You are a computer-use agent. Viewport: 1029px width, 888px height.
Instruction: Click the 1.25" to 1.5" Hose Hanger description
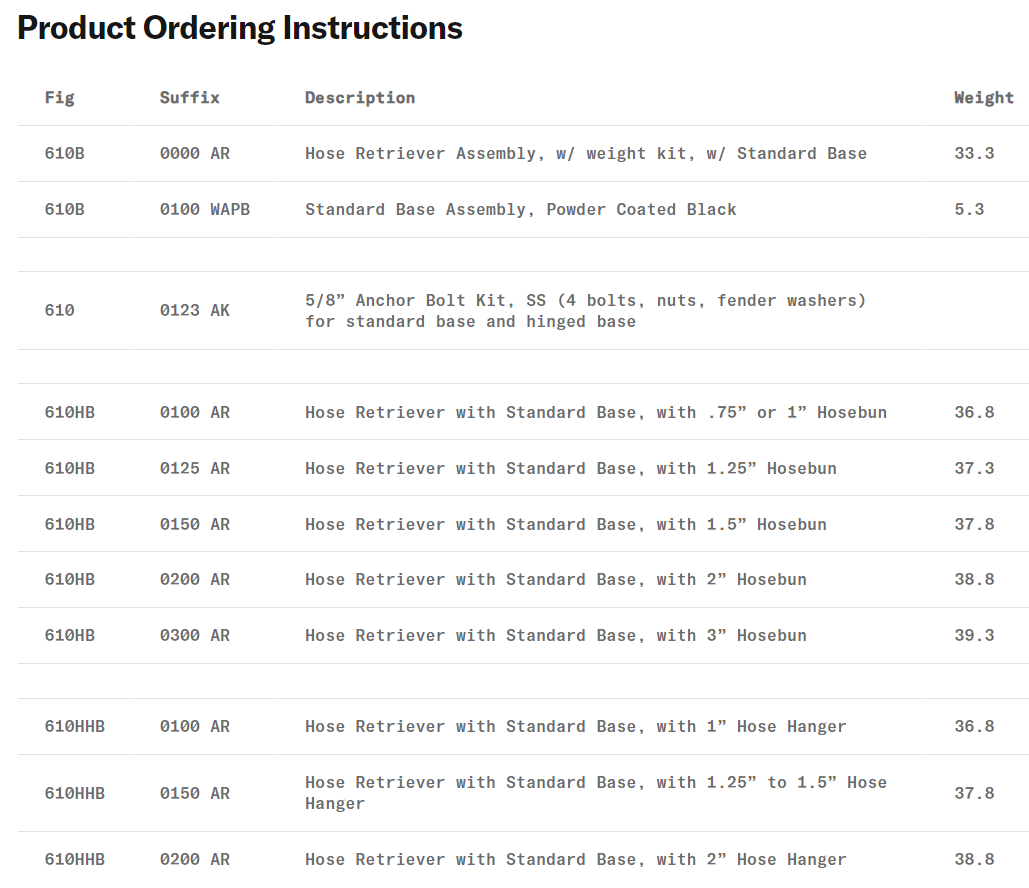click(x=595, y=793)
